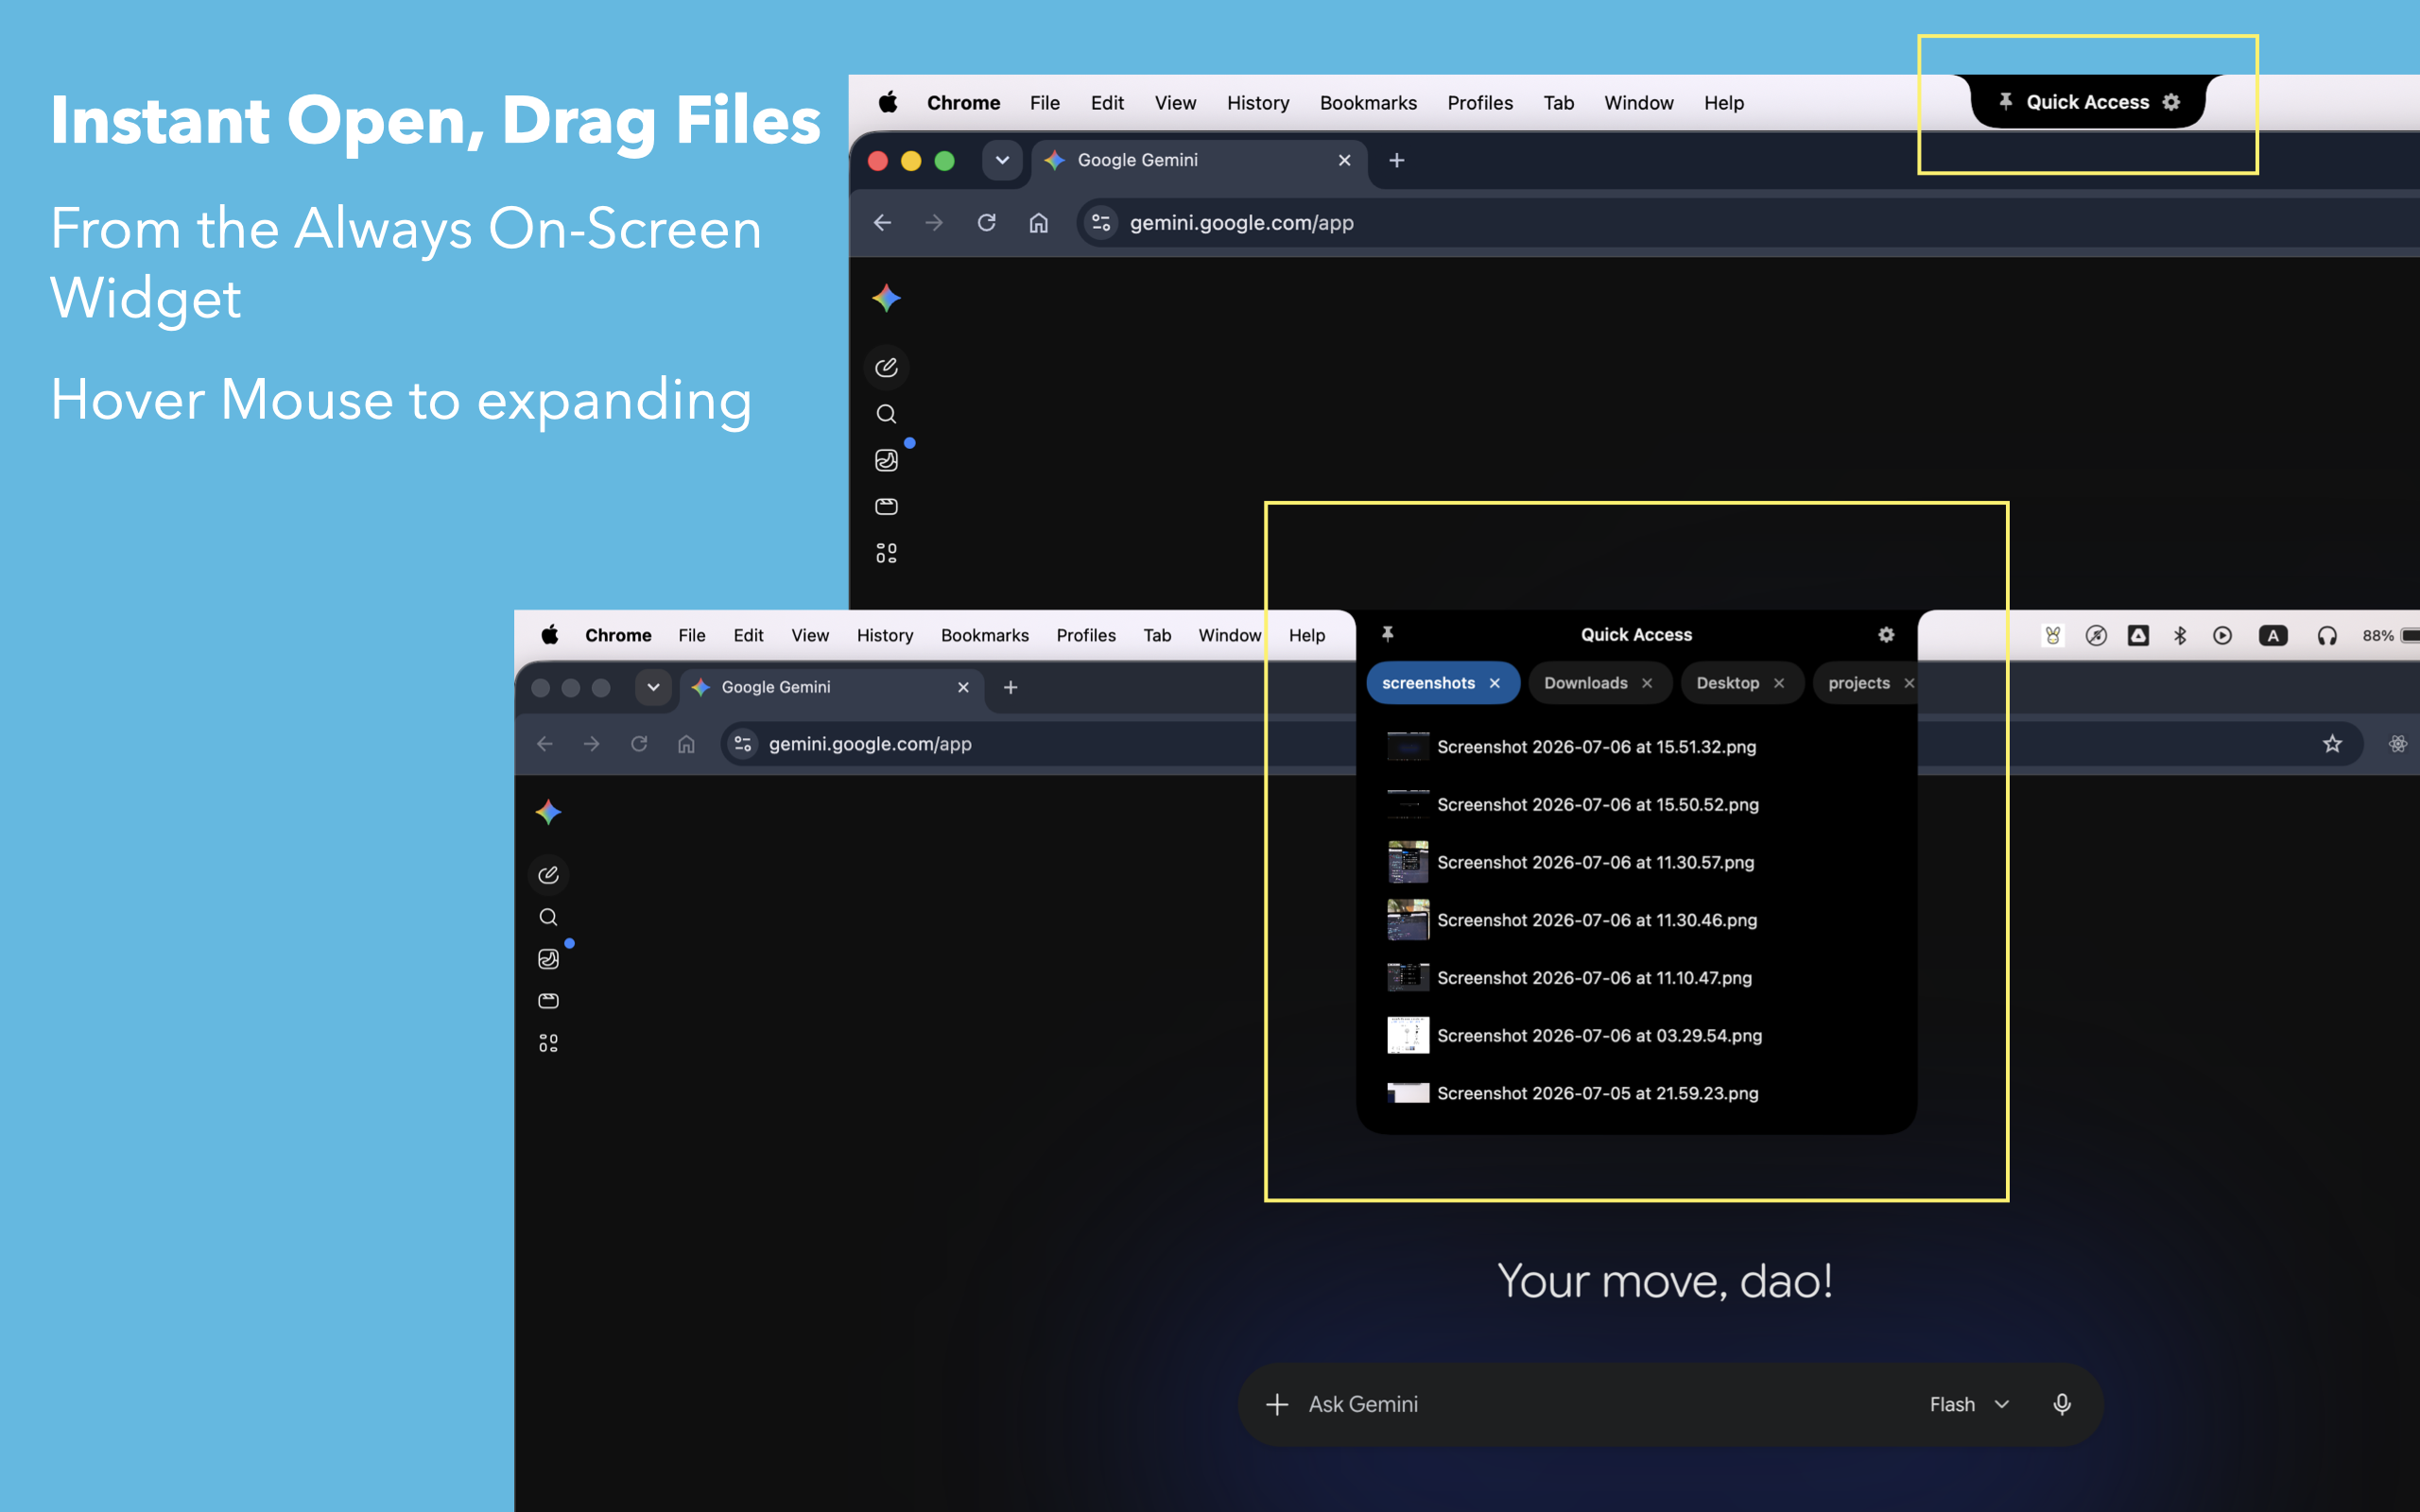Close Google Gemini tab in upper window
This screenshot has height=1512, width=2420.
(x=1344, y=160)
